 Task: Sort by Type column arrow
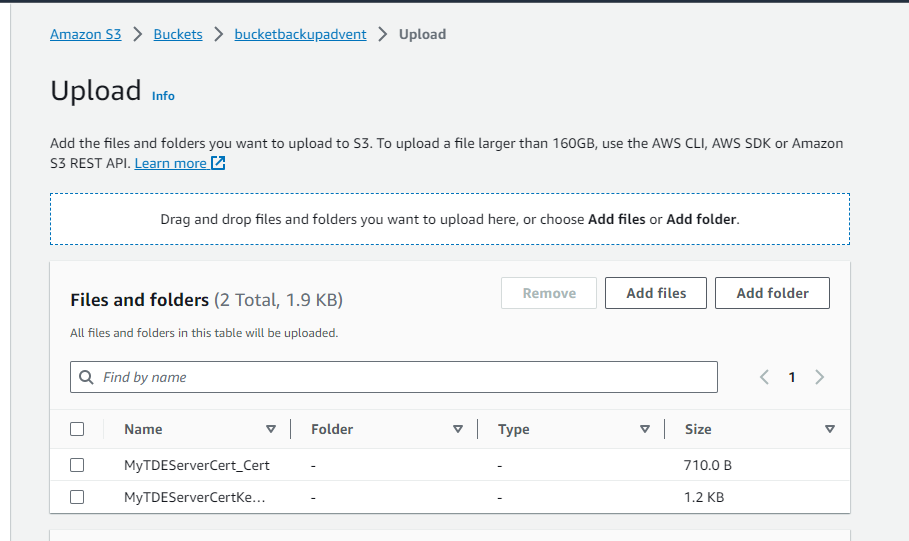tap(645, 429)
